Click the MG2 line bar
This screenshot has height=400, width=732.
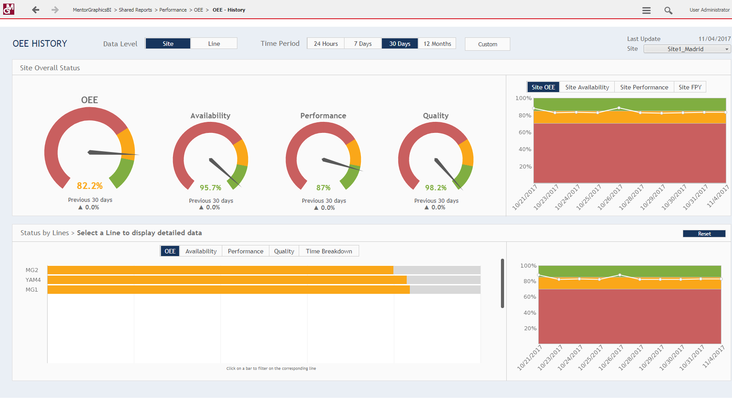coord(220,270)
